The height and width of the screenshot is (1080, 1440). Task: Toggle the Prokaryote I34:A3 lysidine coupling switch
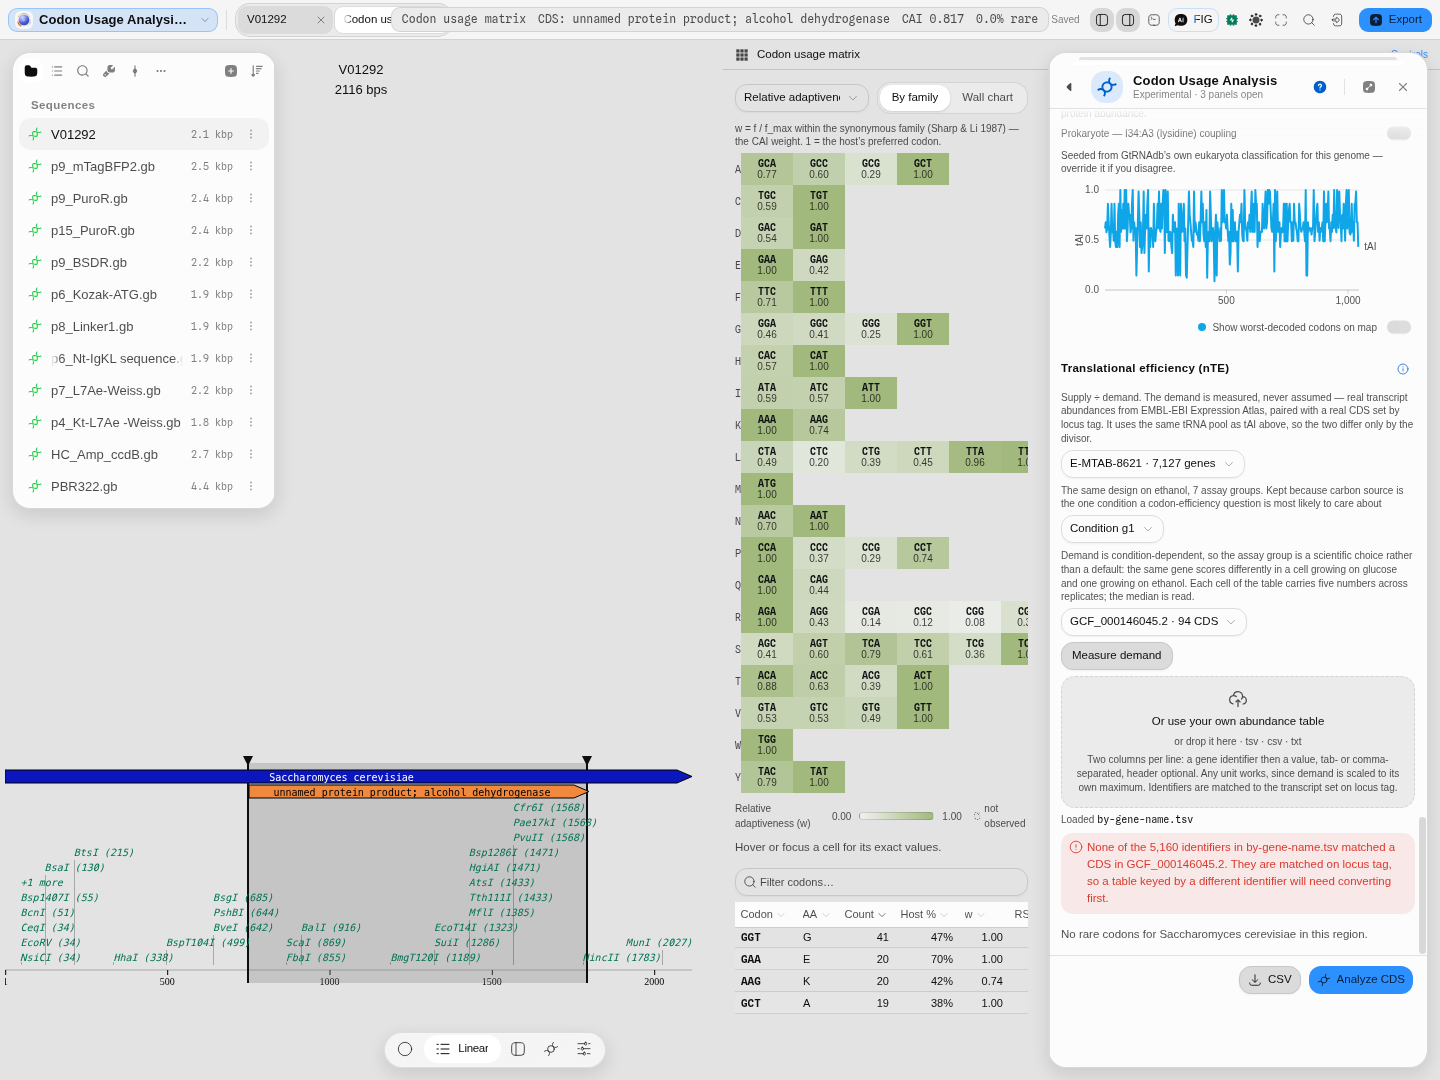point(1399,133)
